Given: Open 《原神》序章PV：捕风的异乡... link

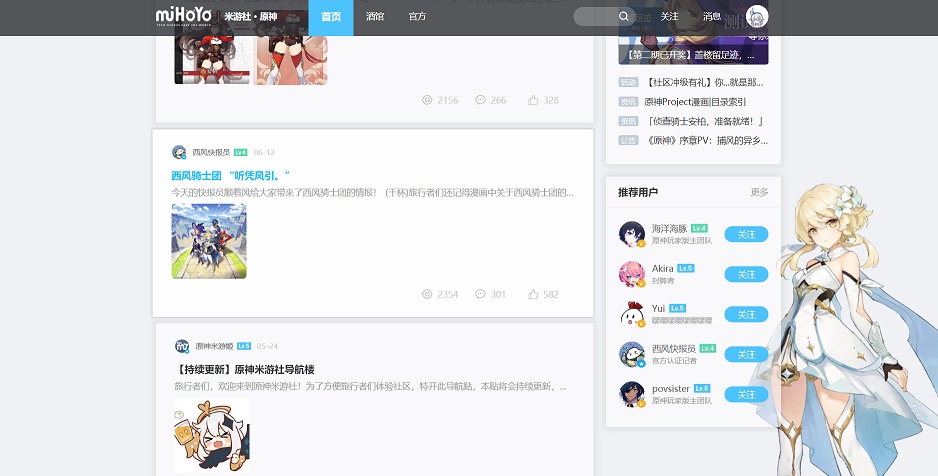Looking at the screenshot, I should (706, 141).
